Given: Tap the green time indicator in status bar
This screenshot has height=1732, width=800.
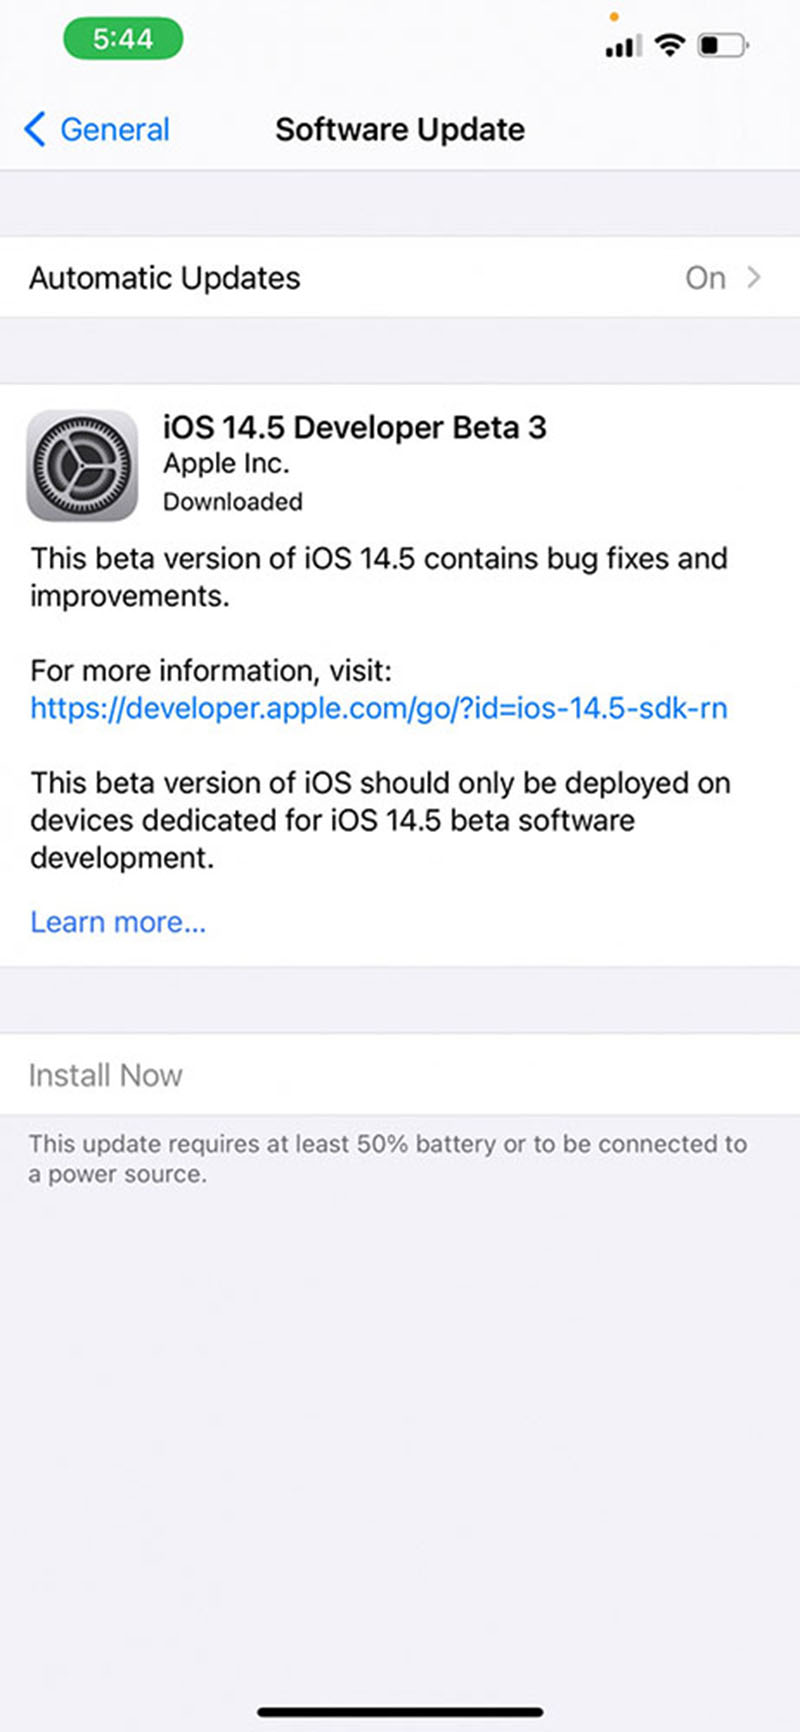Looking at the screenshot, I should 122,38.
